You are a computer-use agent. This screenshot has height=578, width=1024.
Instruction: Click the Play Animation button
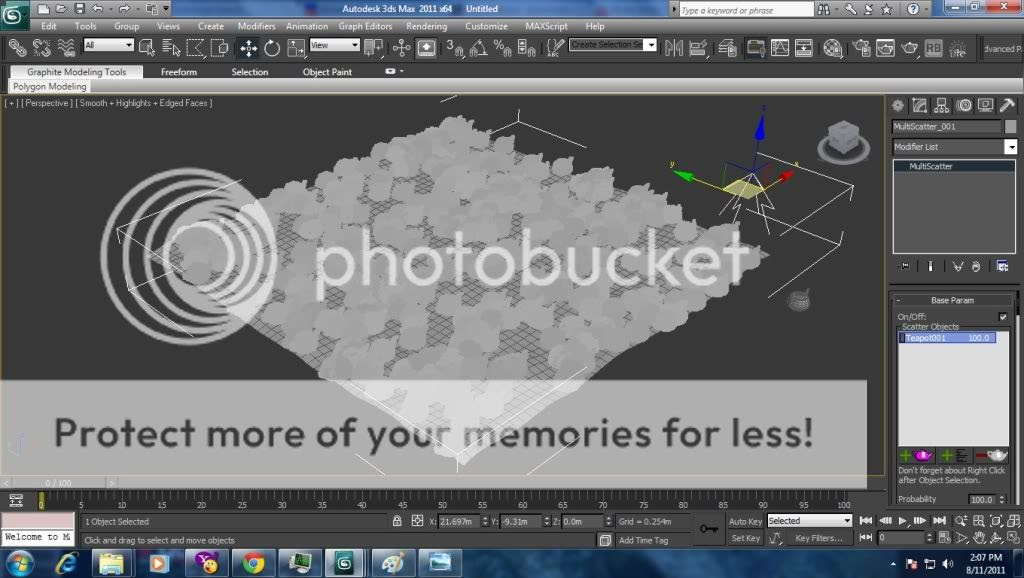(903, 521)
